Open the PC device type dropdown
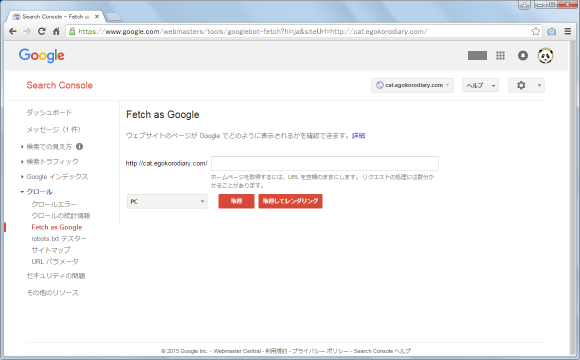This screenshot has height=360, width=580. 167,202
